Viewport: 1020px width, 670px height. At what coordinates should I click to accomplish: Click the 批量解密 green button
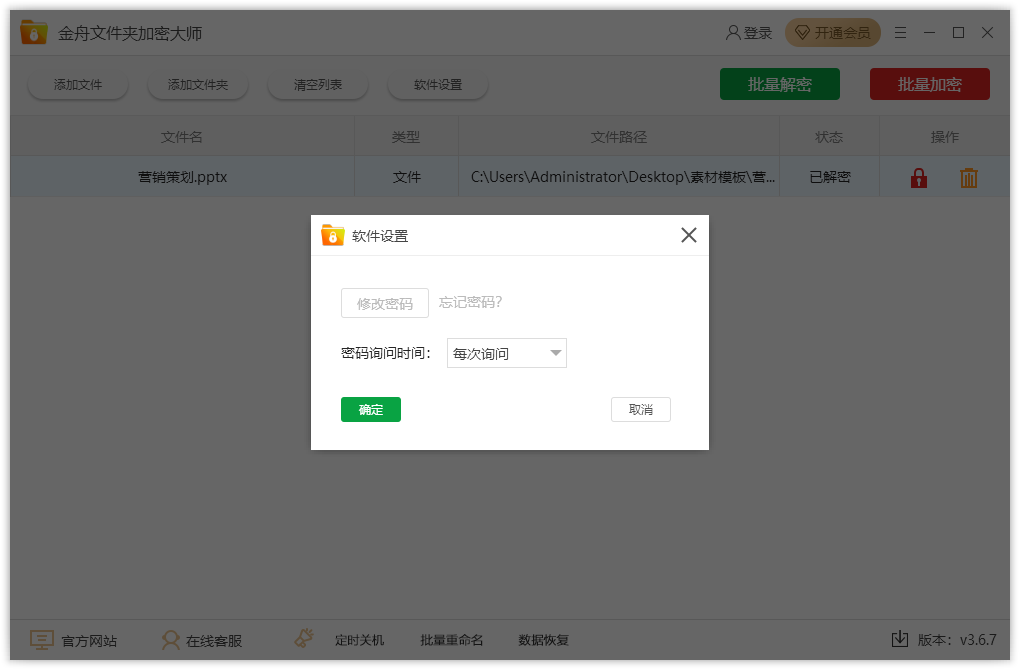[779, 84]
